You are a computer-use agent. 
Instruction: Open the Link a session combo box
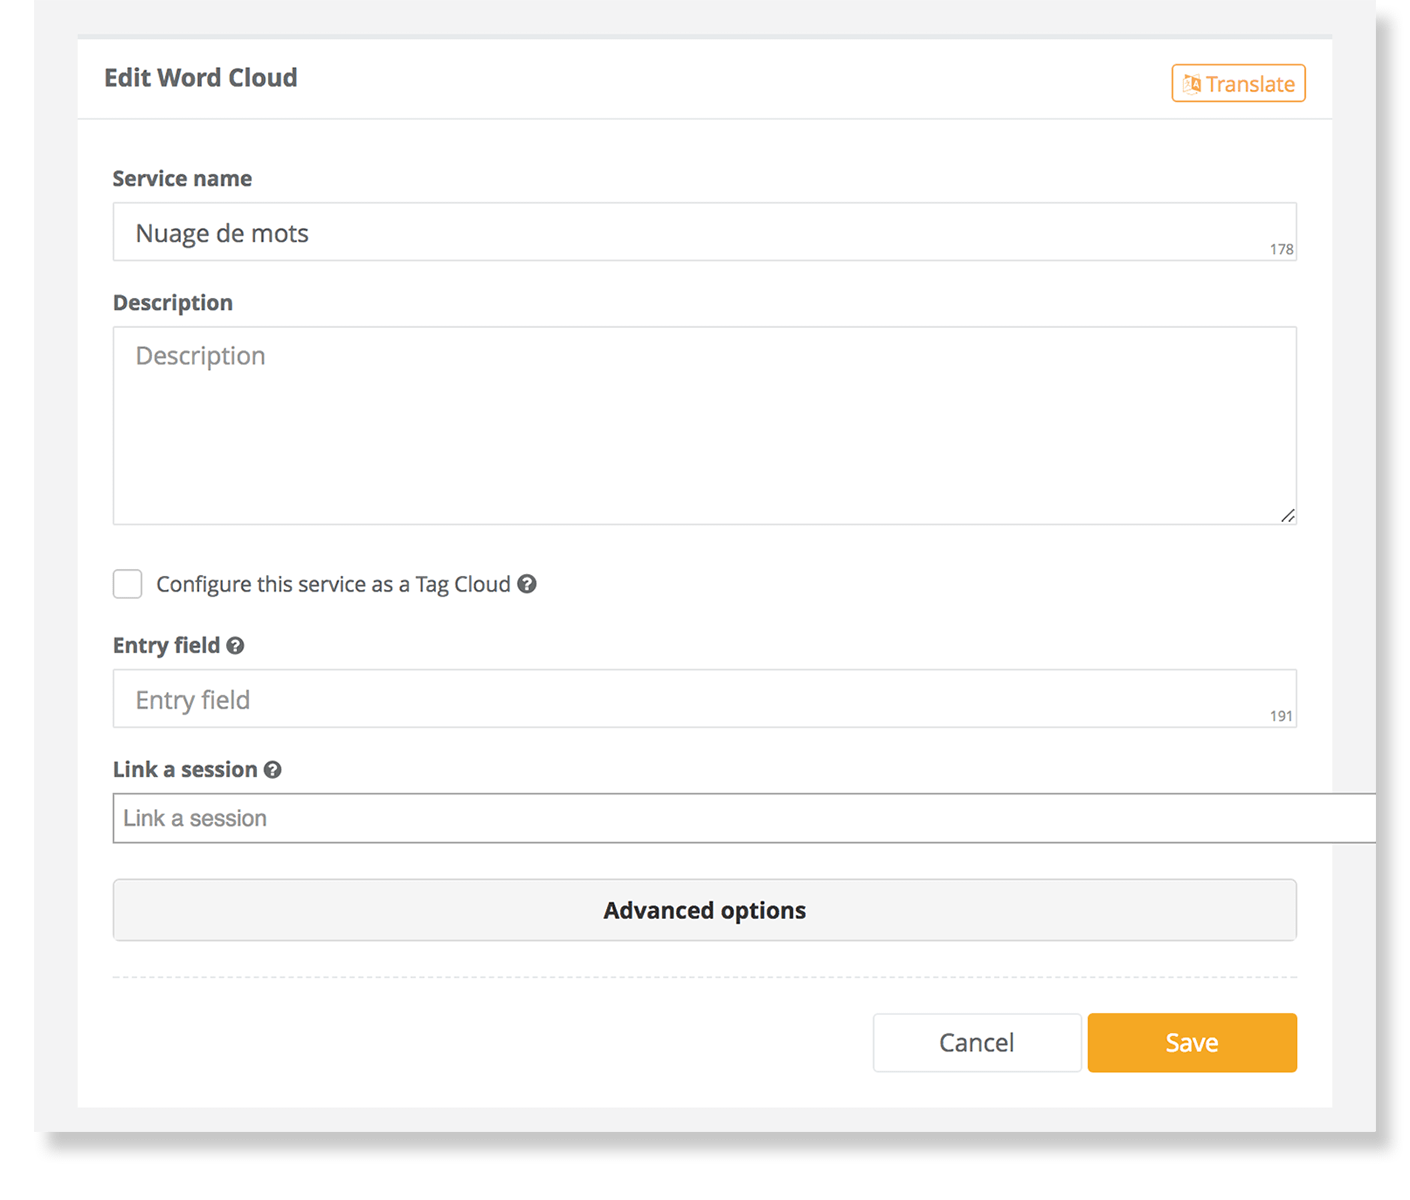[x=744, y=818]
